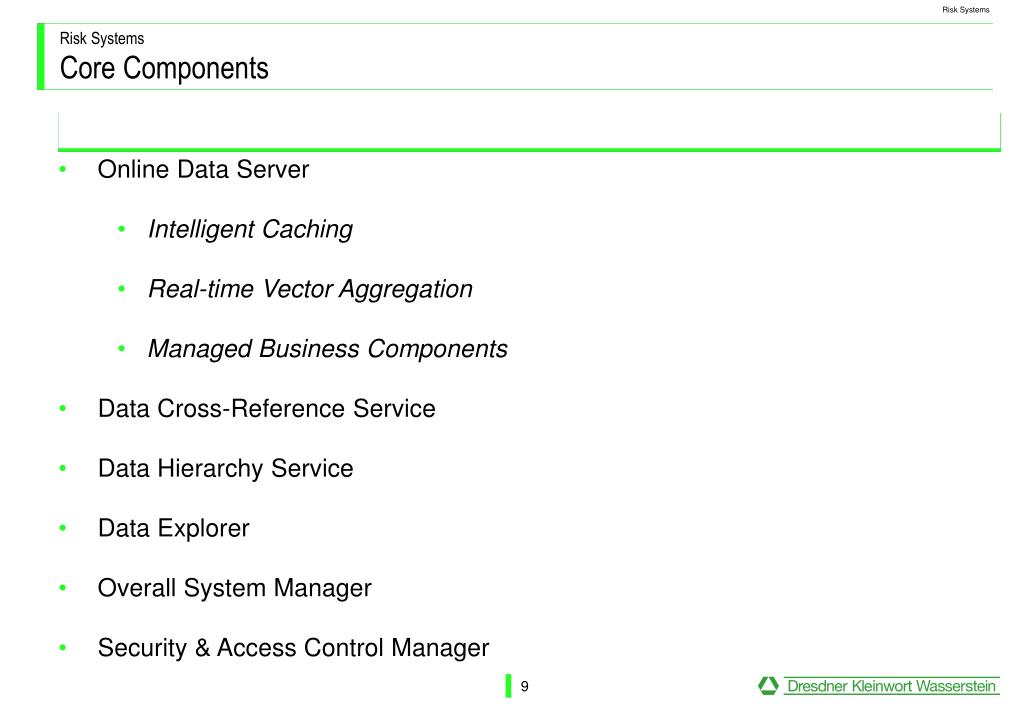Select the Online Data Server bullet text
This screenshot has width=1023, height=708.
click(x=203, y=170)
